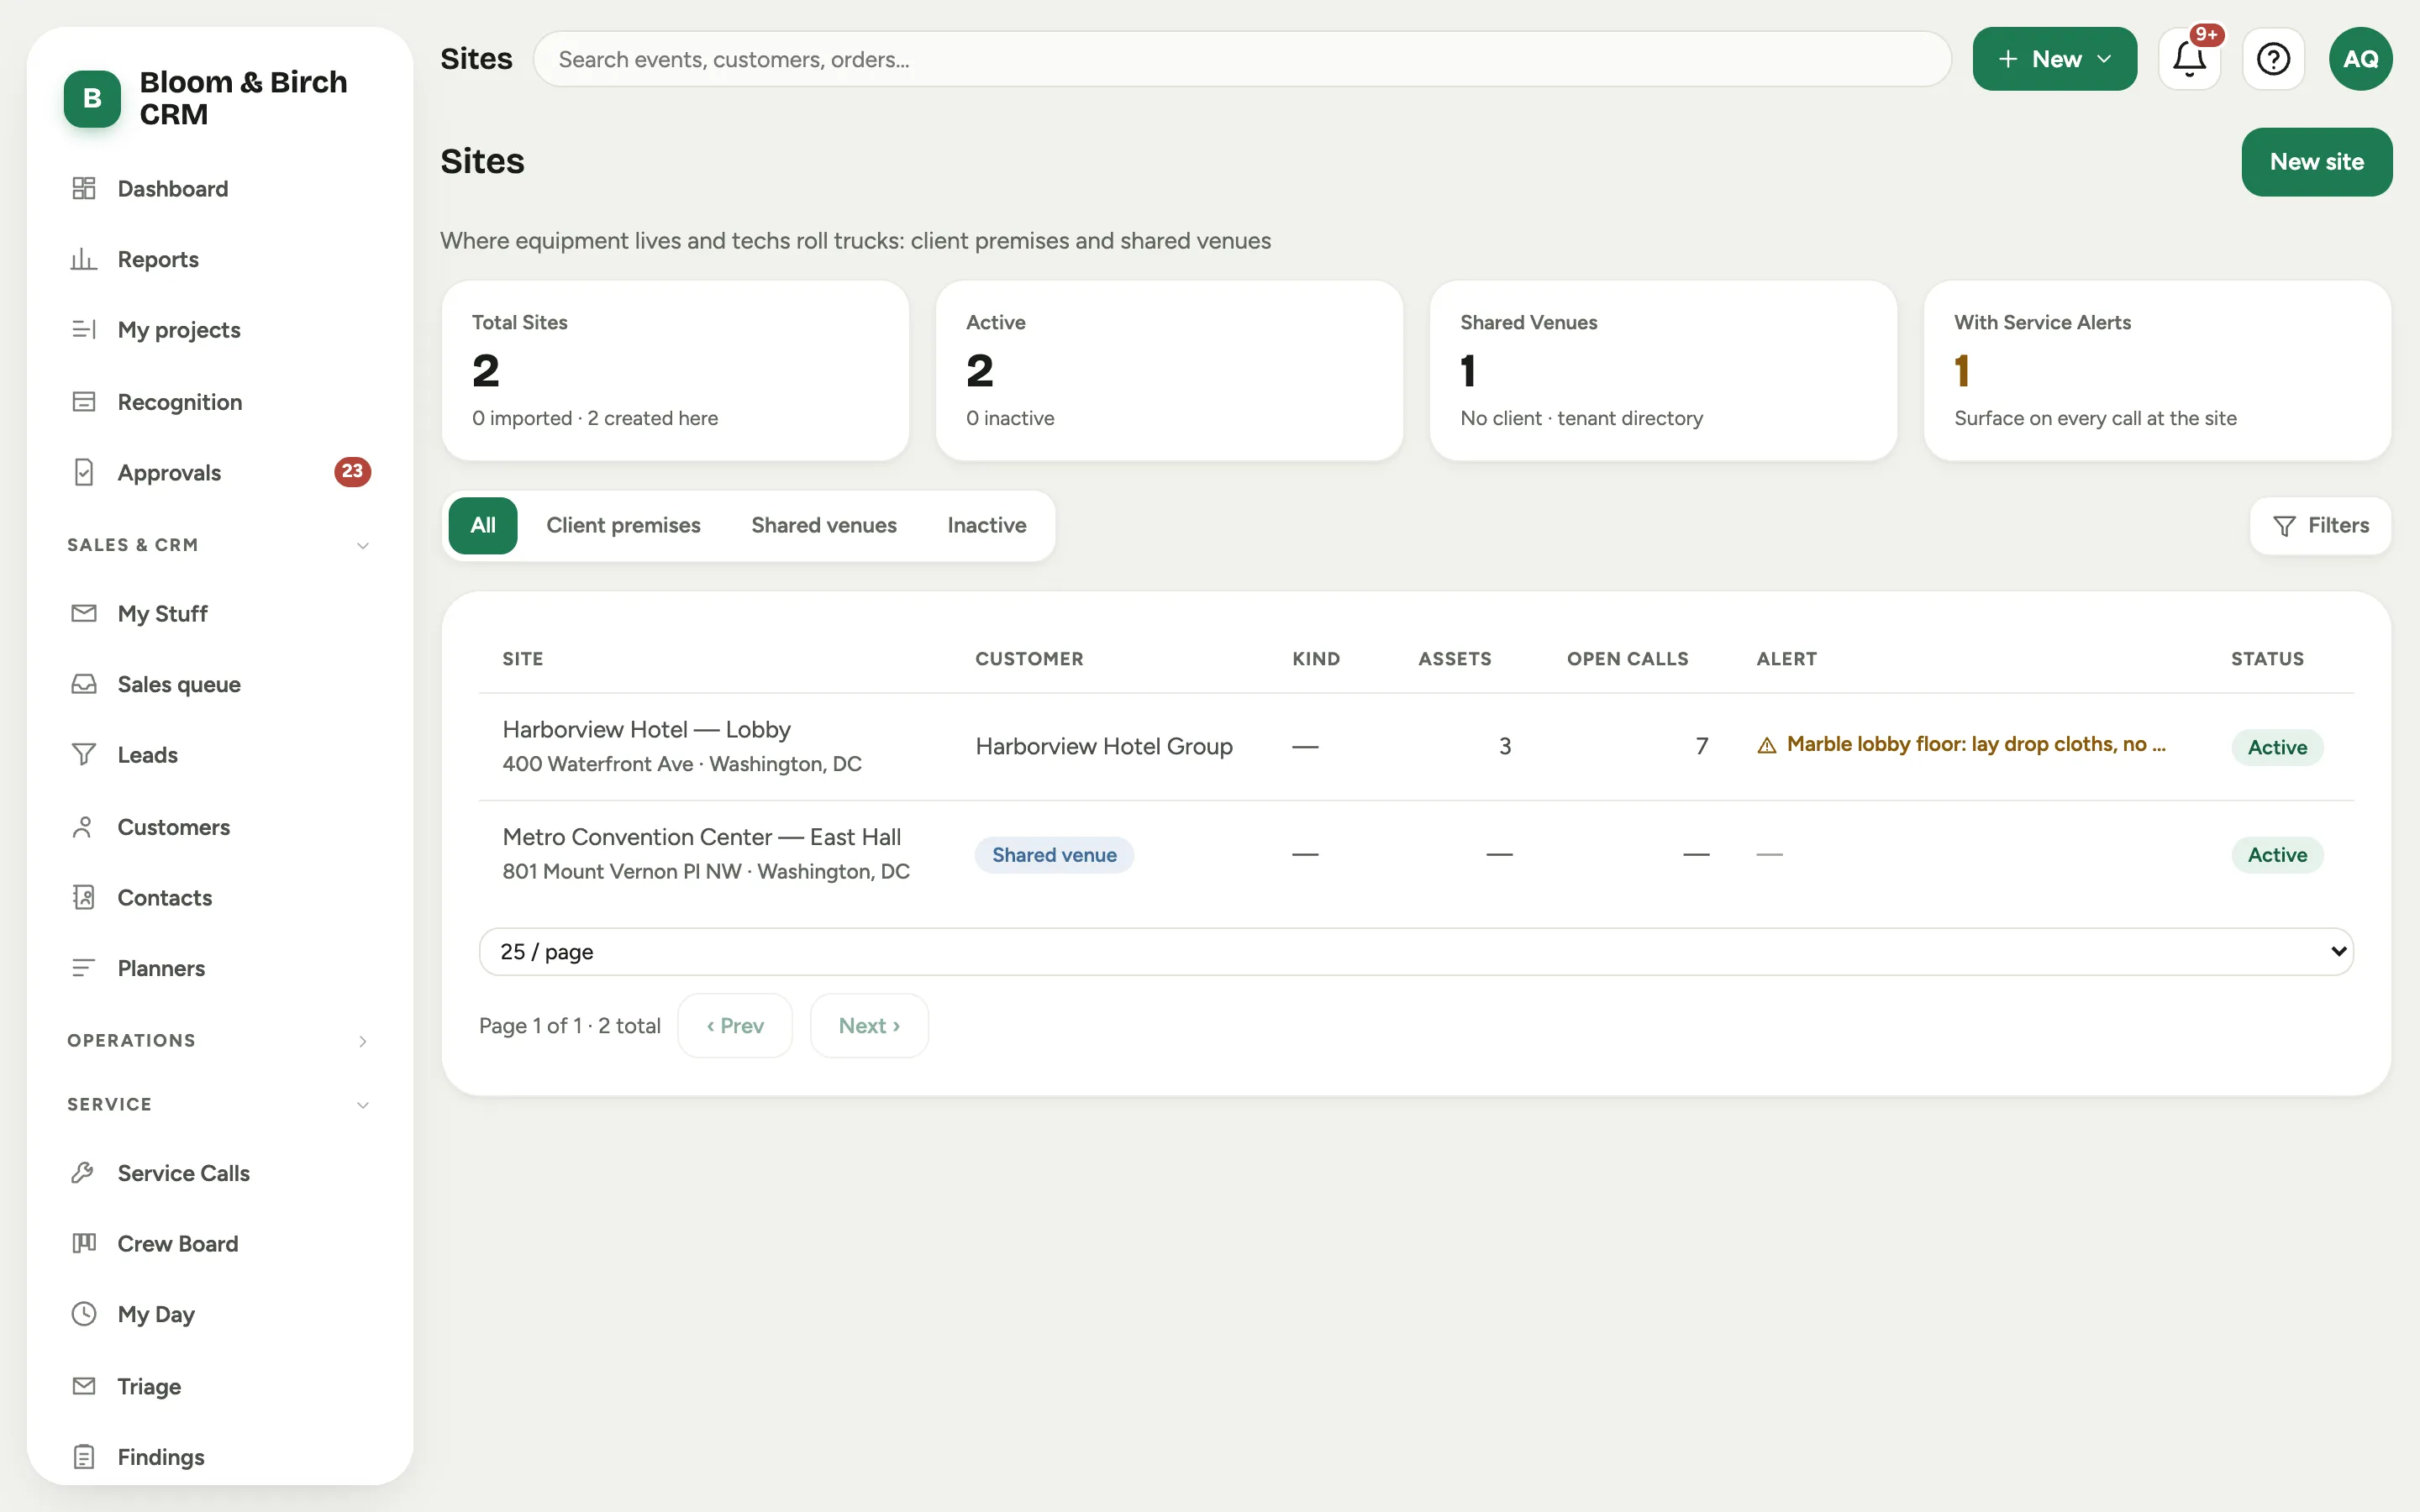Click the Shared Venues summary card
This screenshot has width=2420, height=1512.
point(1663,370)
